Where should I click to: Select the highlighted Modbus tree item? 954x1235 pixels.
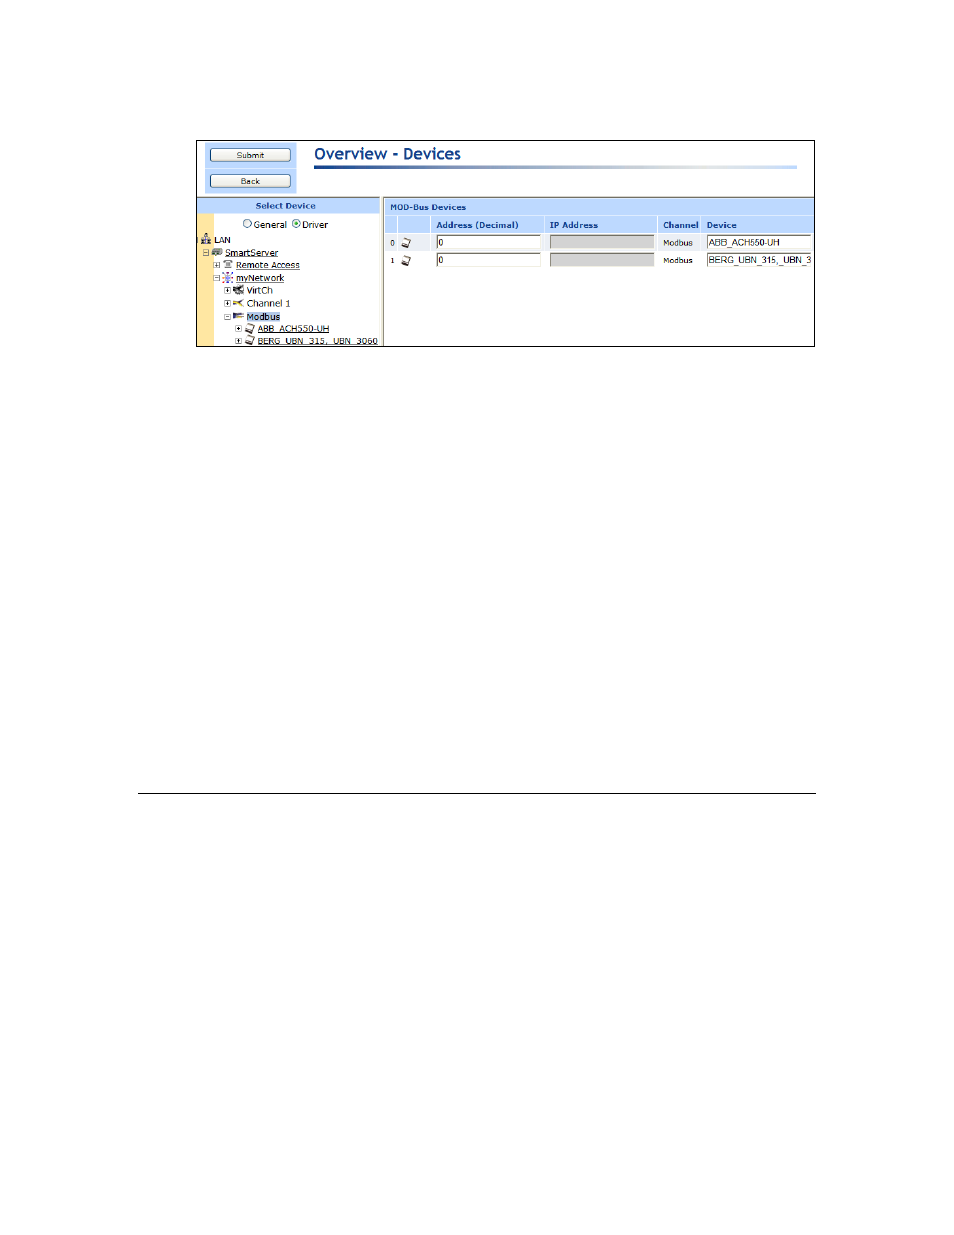tap(263, 316)
